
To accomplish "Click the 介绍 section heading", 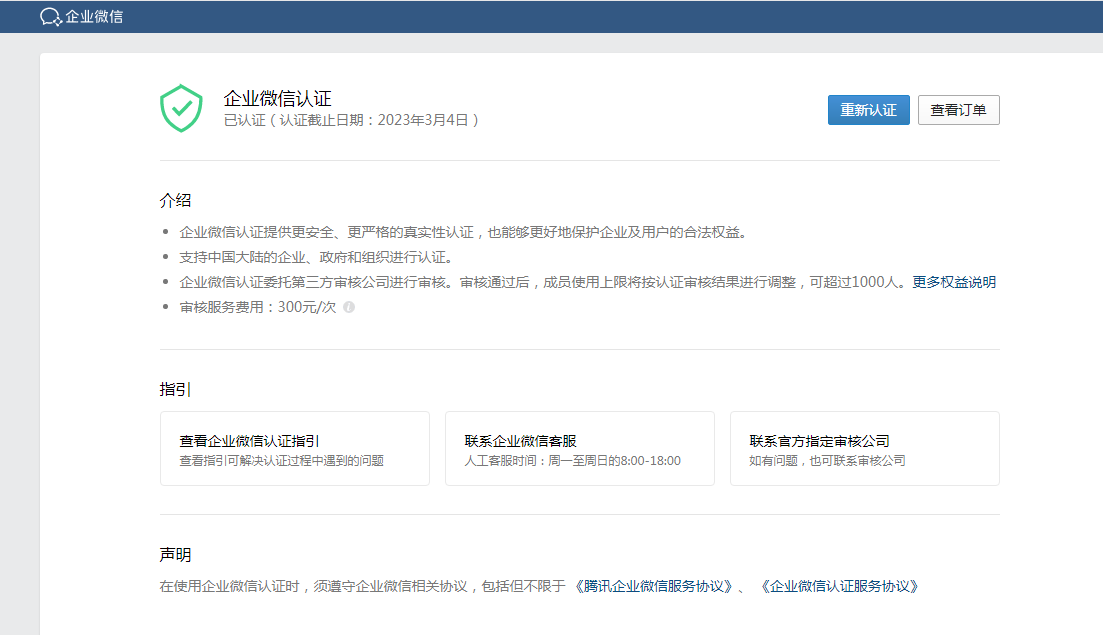I will click(x=175, y=200).
